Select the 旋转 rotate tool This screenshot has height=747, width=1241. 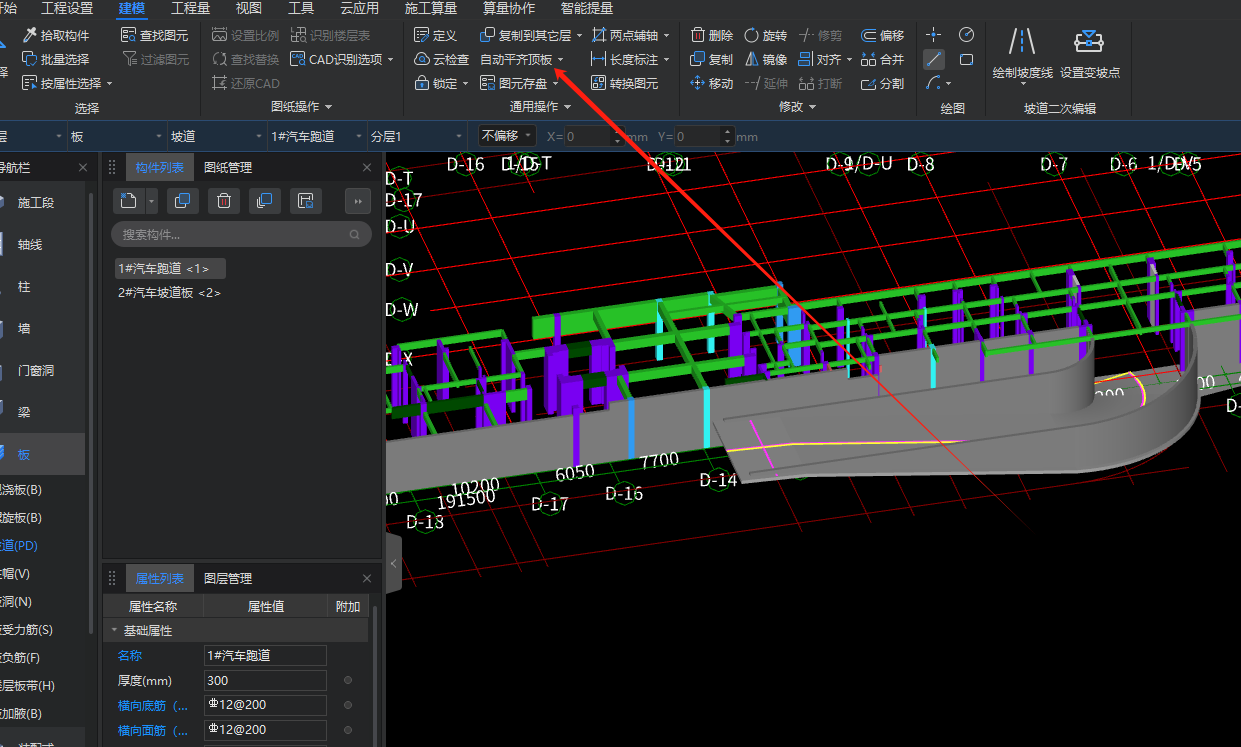(765, 35)
